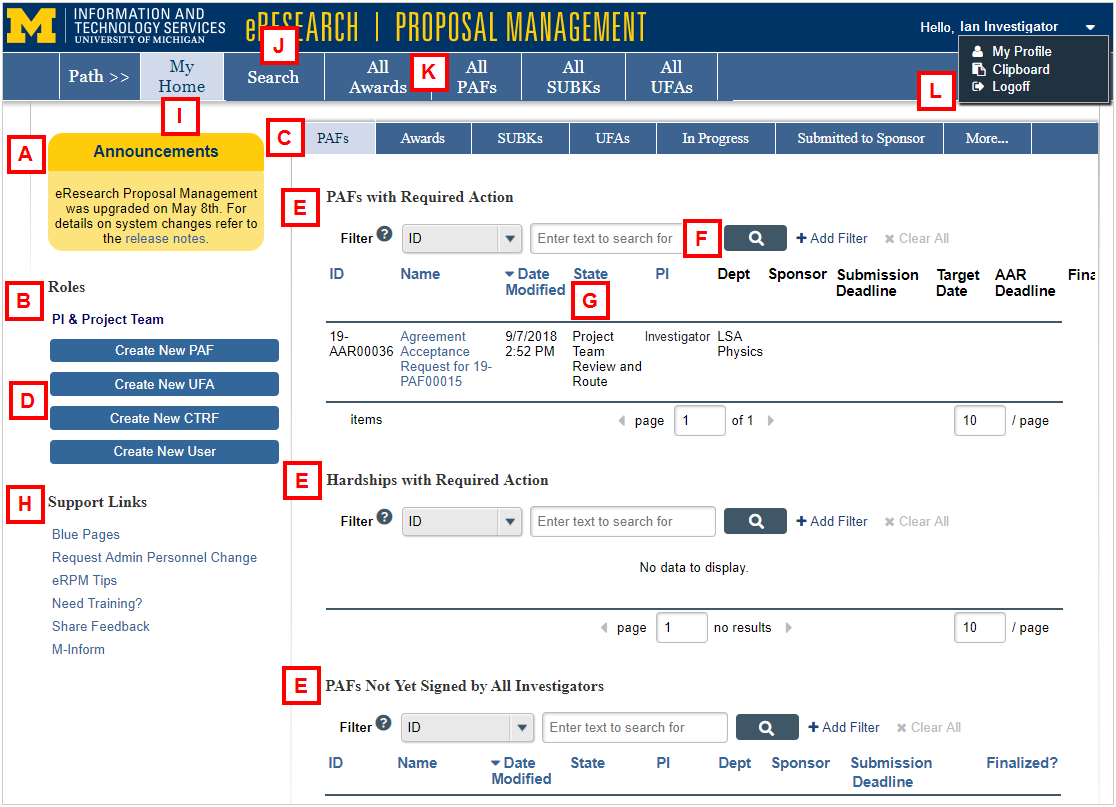
Task: Switch to the Awards tab
Action: coord(422,139)
